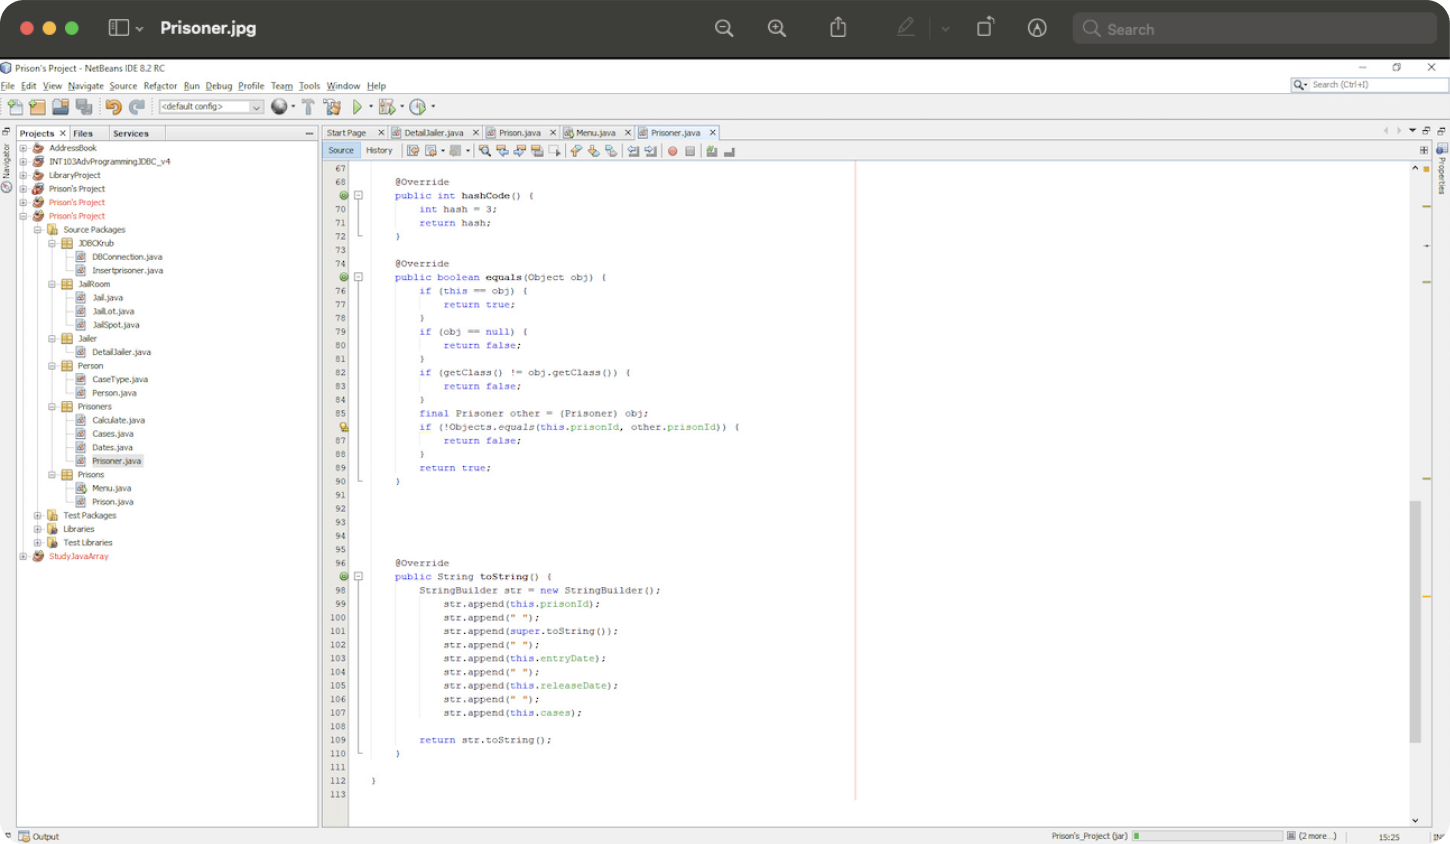Viewport: 1450px width, 844px height.
Task: Switch editor to Source view
Action: click(341, 151)
